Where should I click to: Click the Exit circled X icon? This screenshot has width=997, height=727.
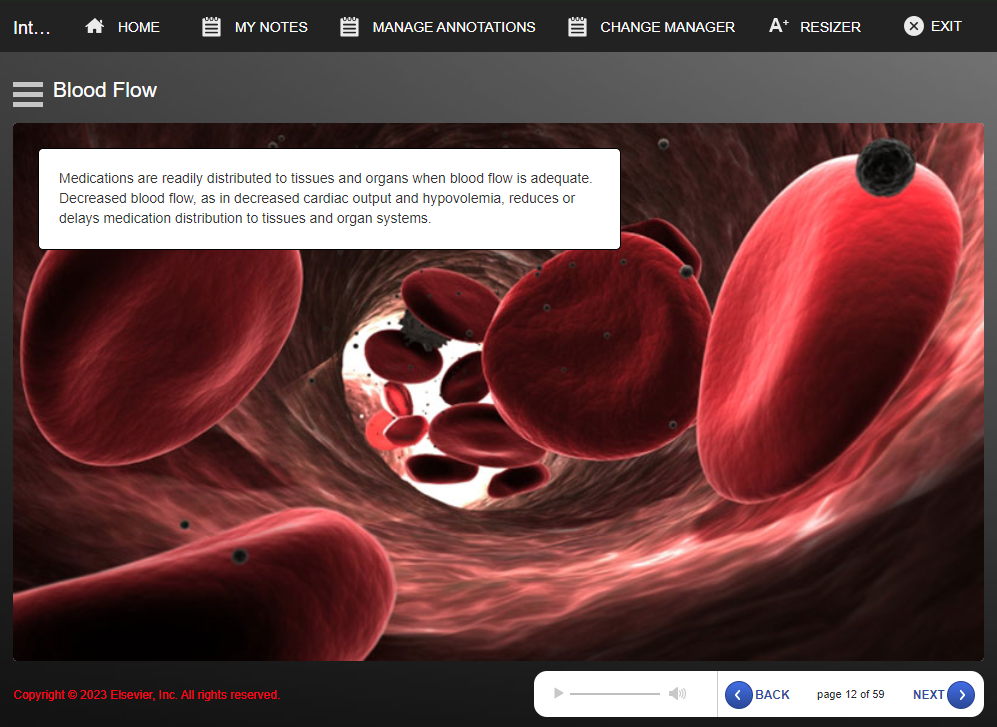click(913, 26)
